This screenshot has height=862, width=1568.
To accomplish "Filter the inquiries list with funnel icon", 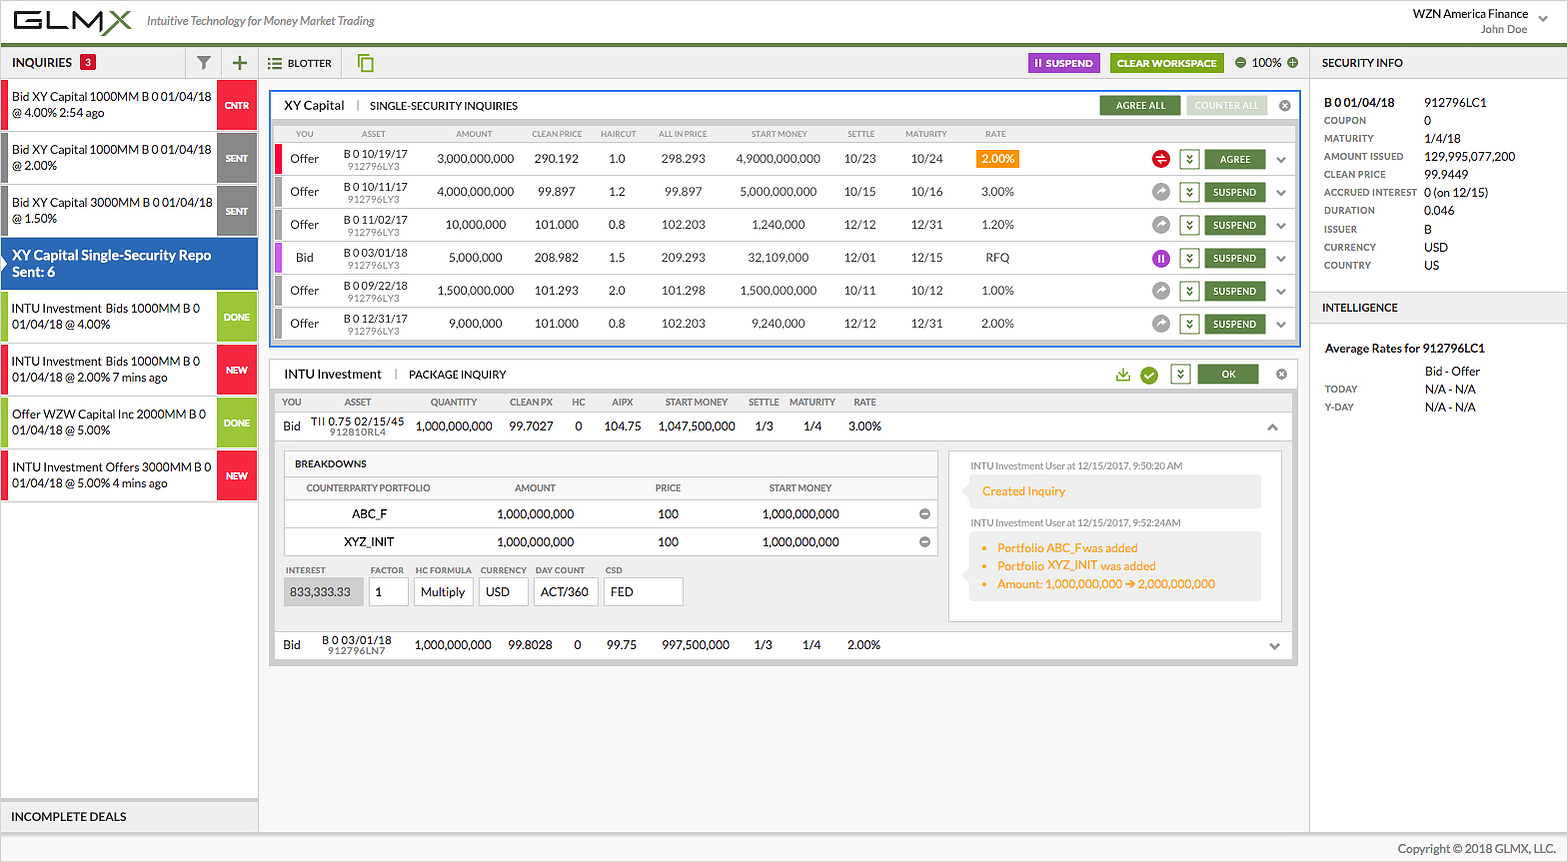I will pyautogui.click(x=204, y=63).
